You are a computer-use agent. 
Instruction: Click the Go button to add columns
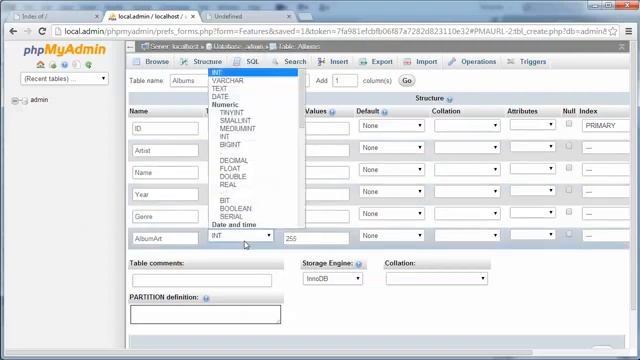(x=407, y=80)
